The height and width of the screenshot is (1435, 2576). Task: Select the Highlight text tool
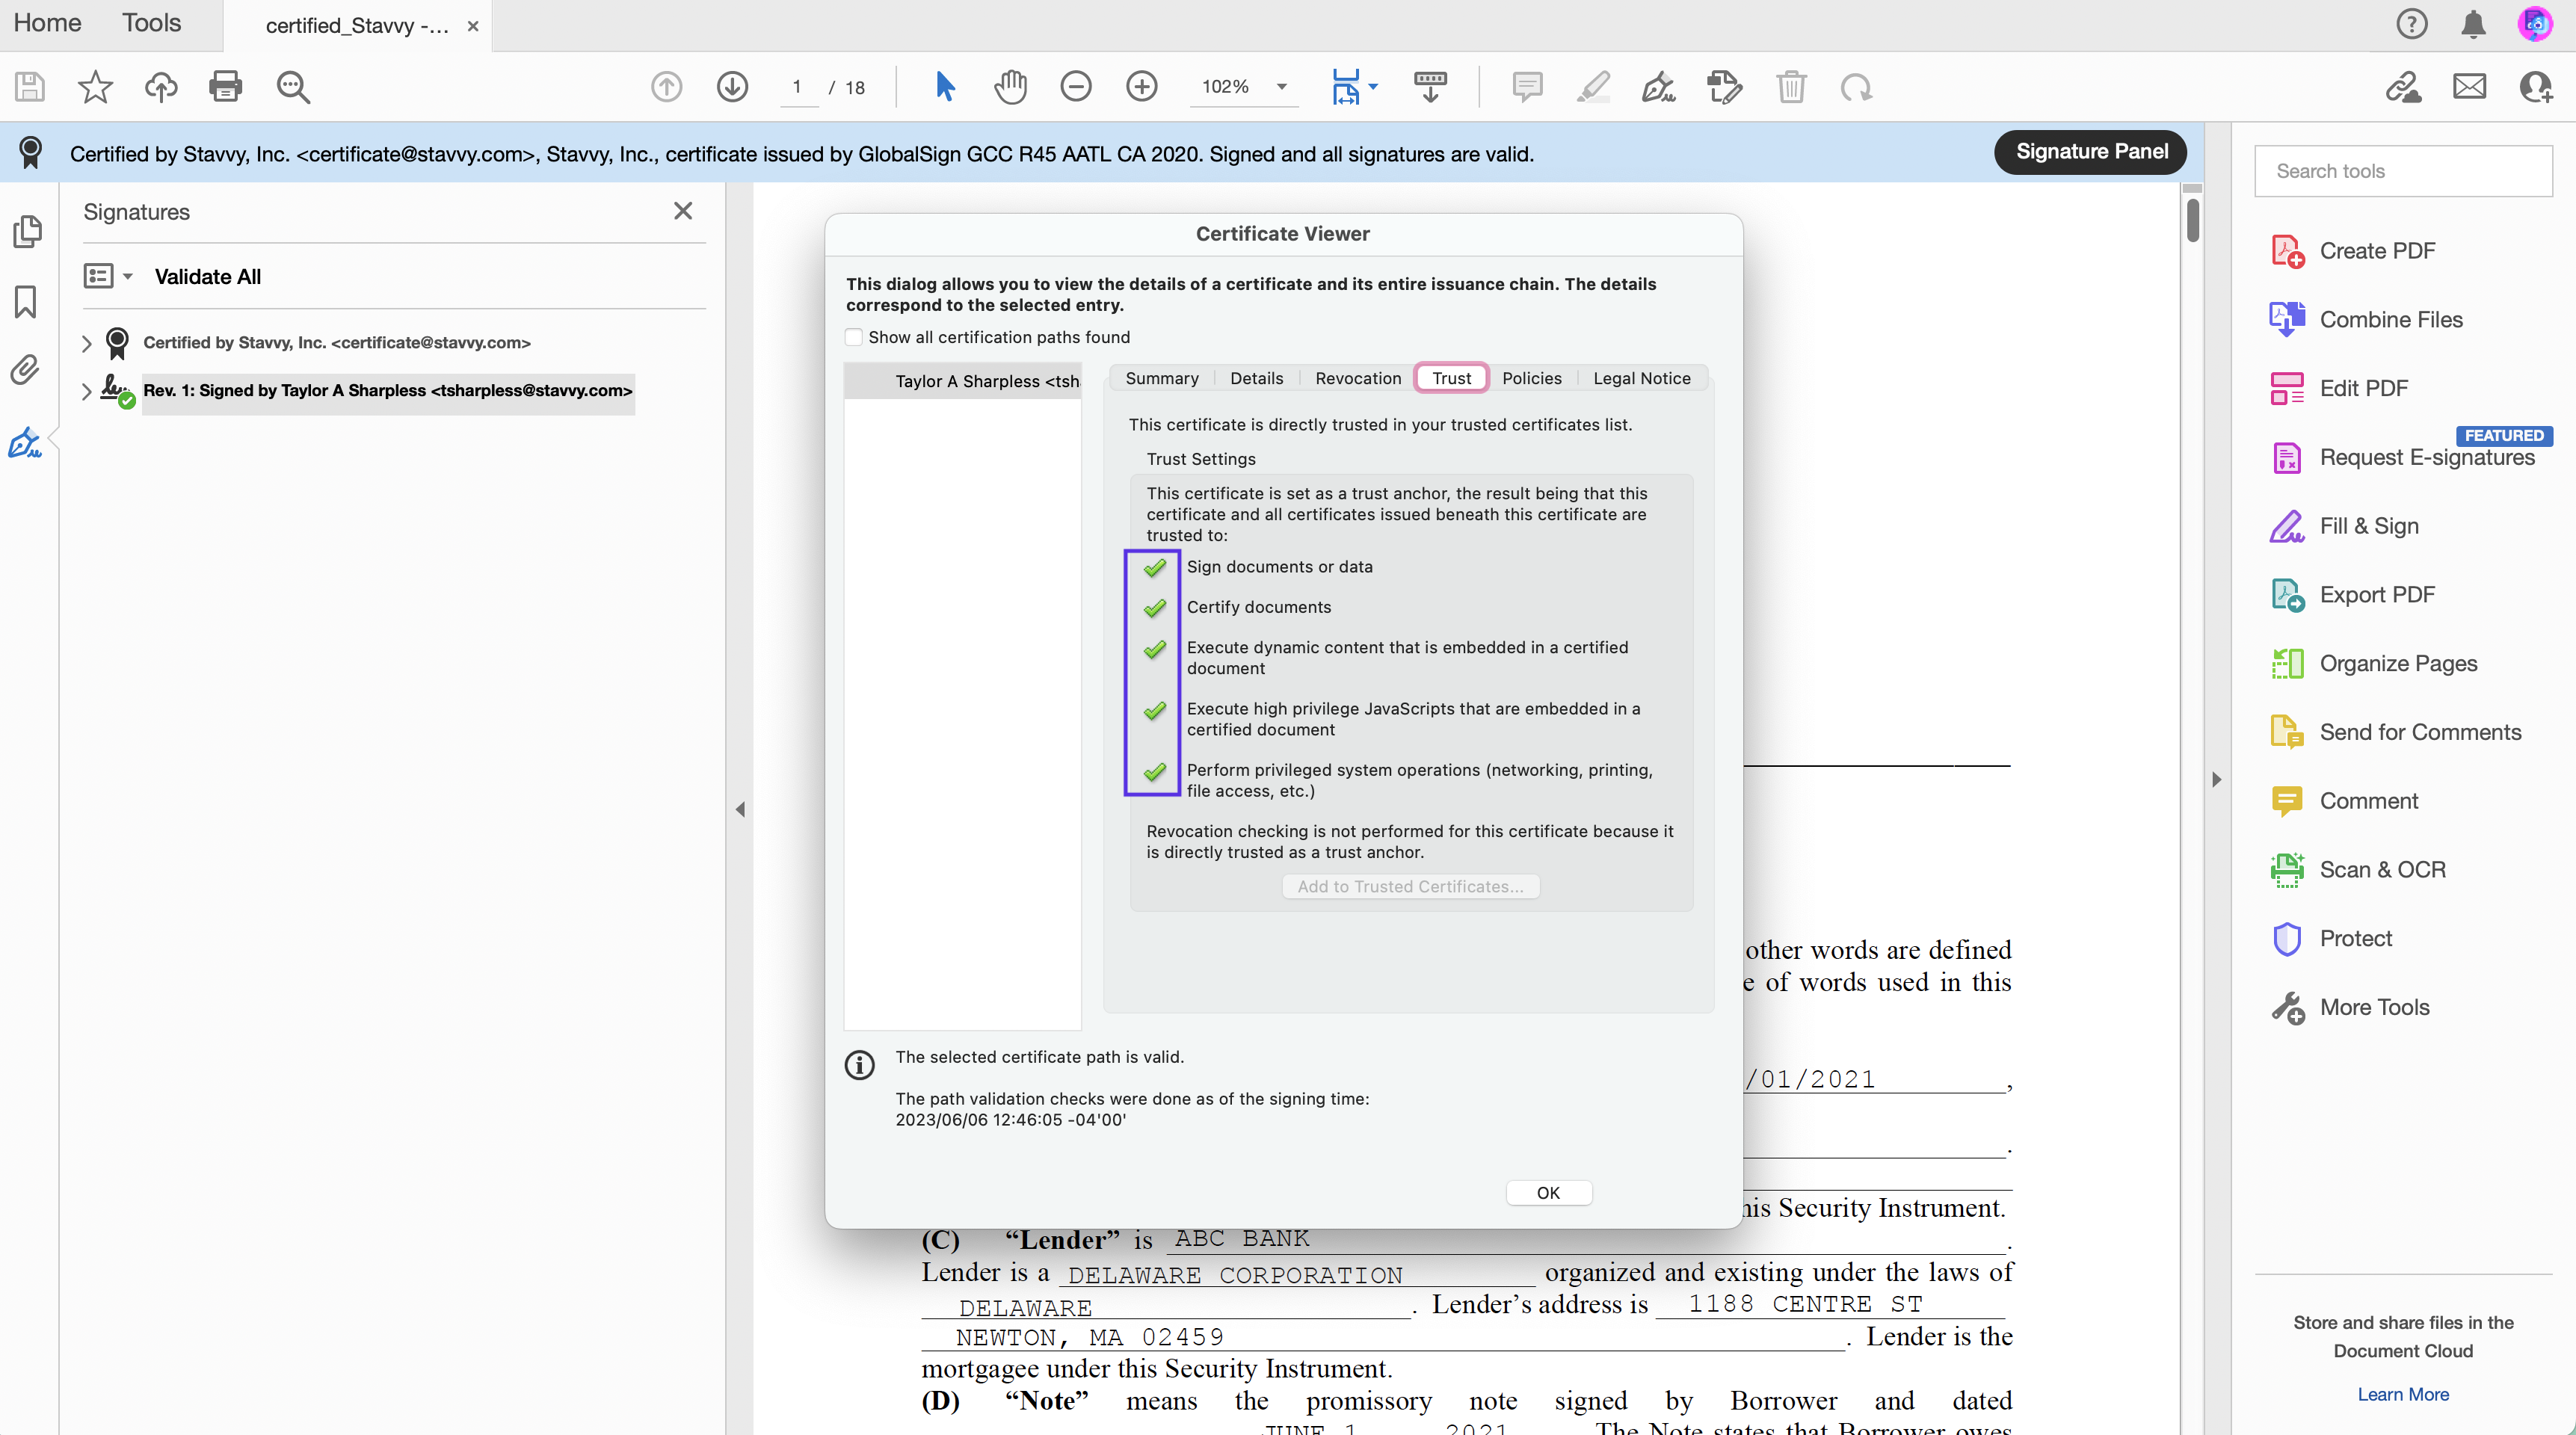[x=1593, y=87]
